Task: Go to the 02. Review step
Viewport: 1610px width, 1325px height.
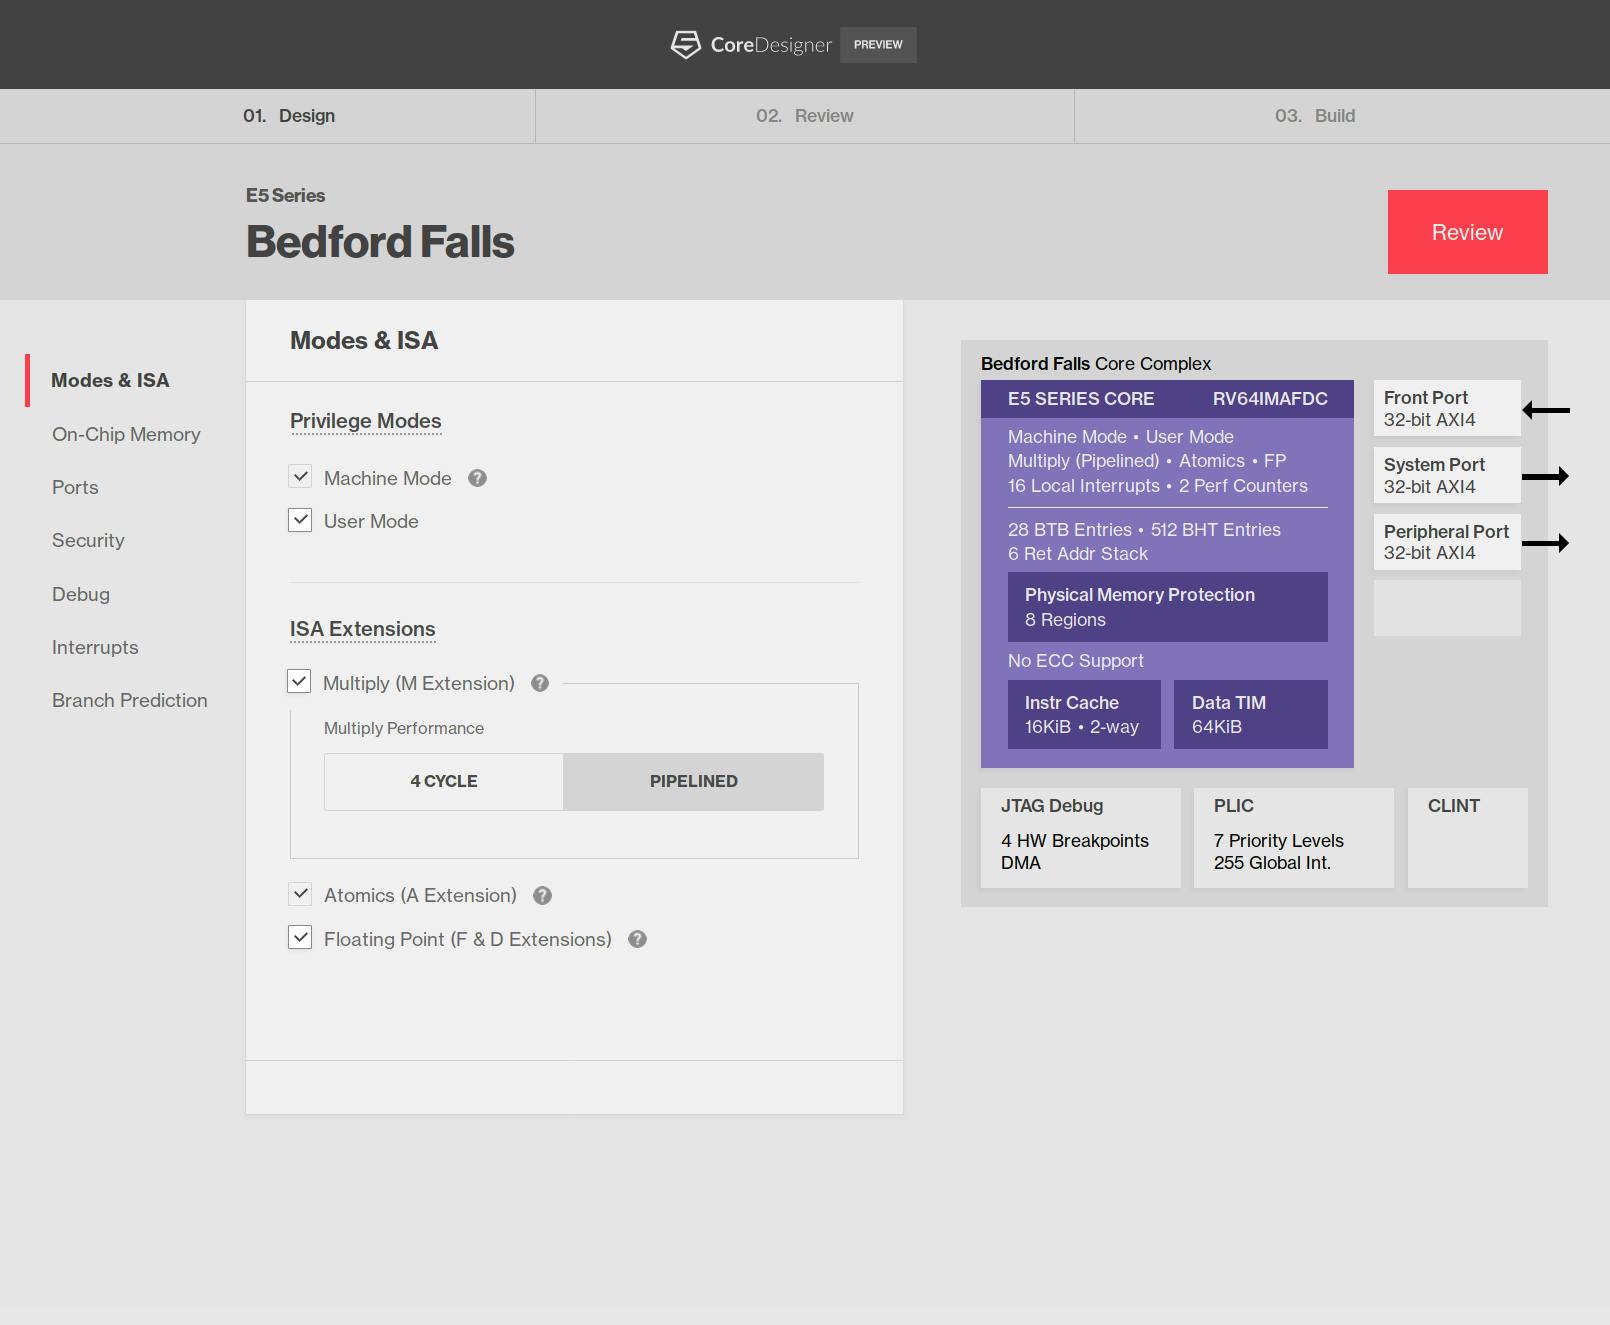Action: (x=805, y=116)
